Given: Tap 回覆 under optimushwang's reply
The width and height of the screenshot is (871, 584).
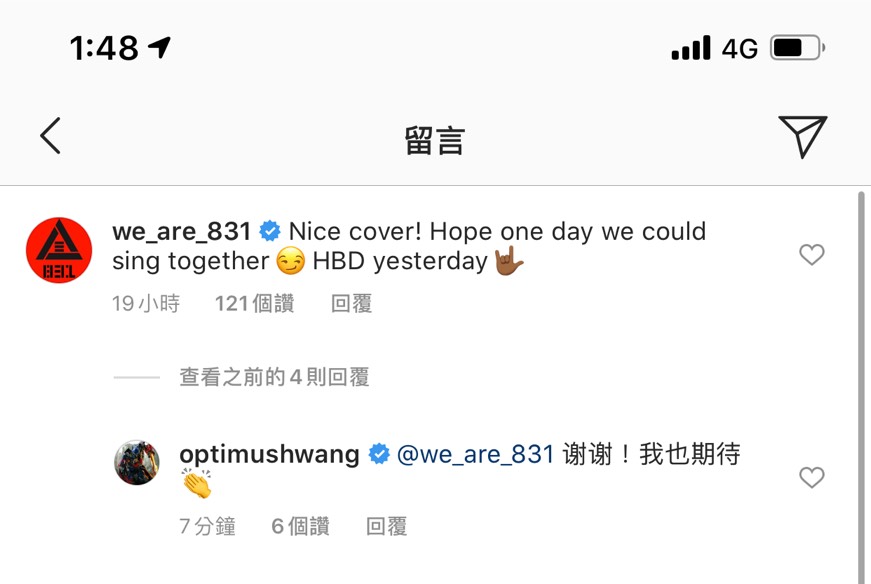Looking at the screenshot, I should [x=386, y=526].
